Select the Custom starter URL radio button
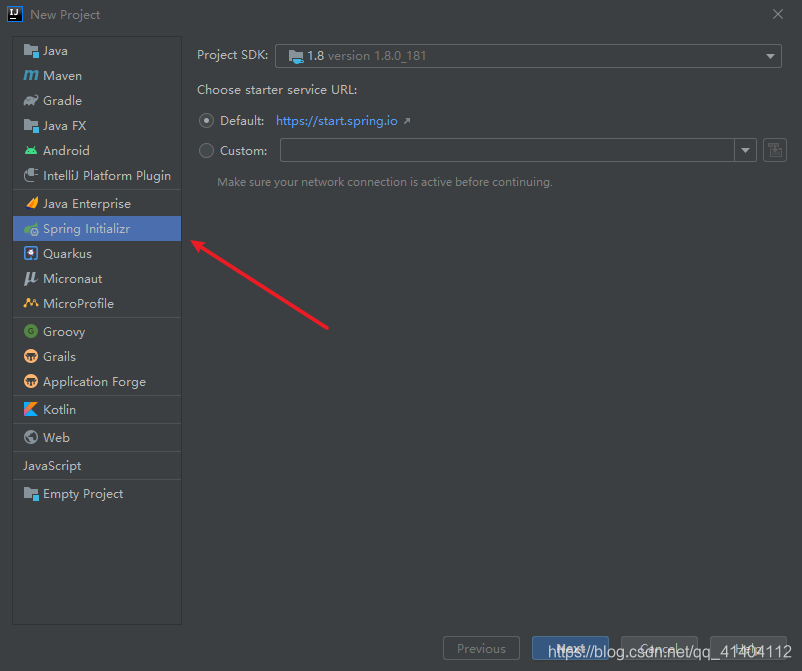The image size is (802, 671). (206, 150)
